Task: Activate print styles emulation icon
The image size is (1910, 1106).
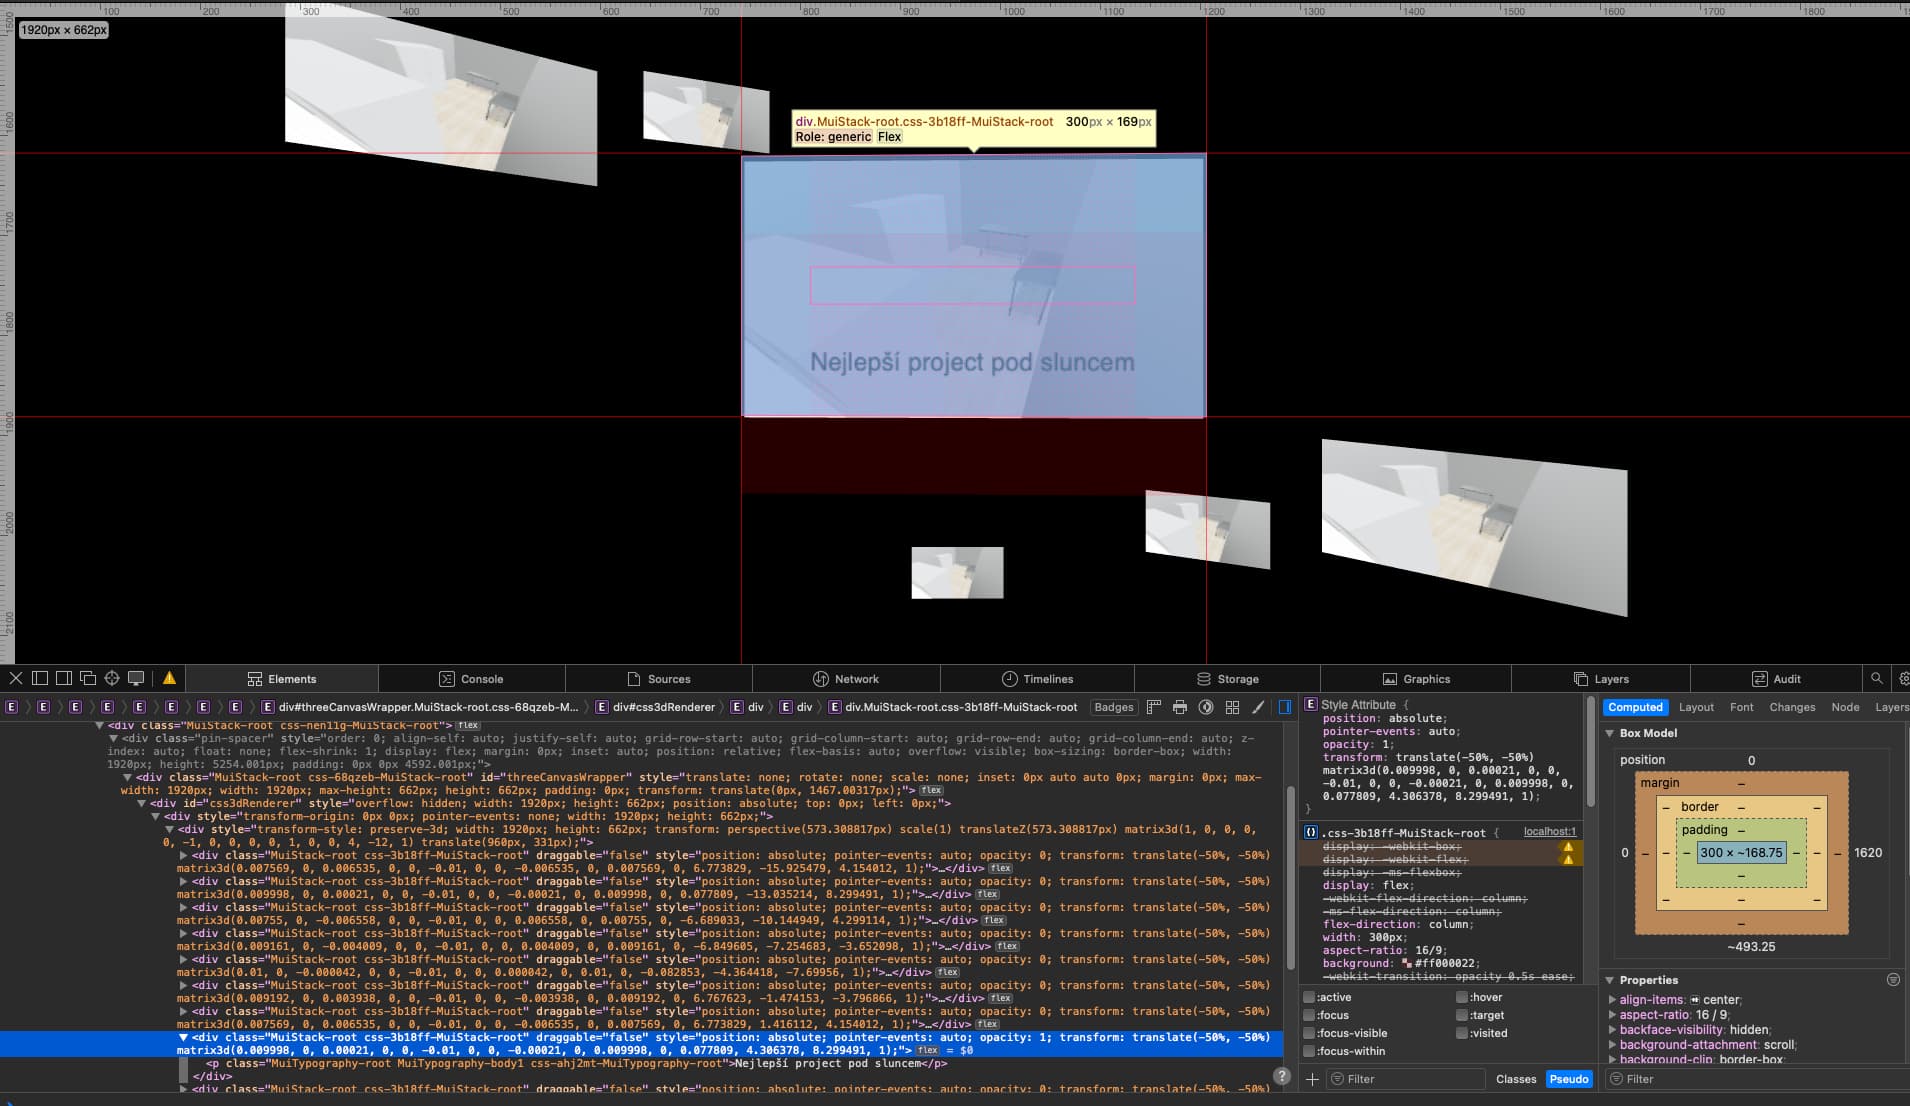Action: pyautogui.click(x=1182, y=707)
